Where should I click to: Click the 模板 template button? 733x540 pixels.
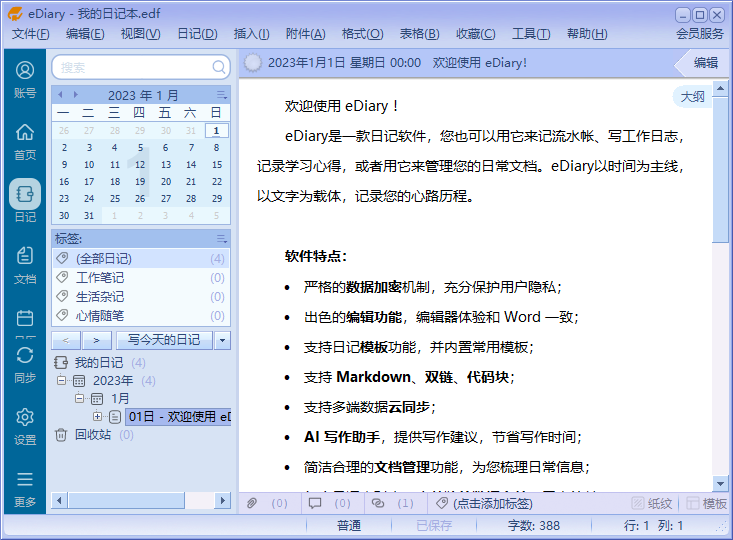(x=706, y=504)
